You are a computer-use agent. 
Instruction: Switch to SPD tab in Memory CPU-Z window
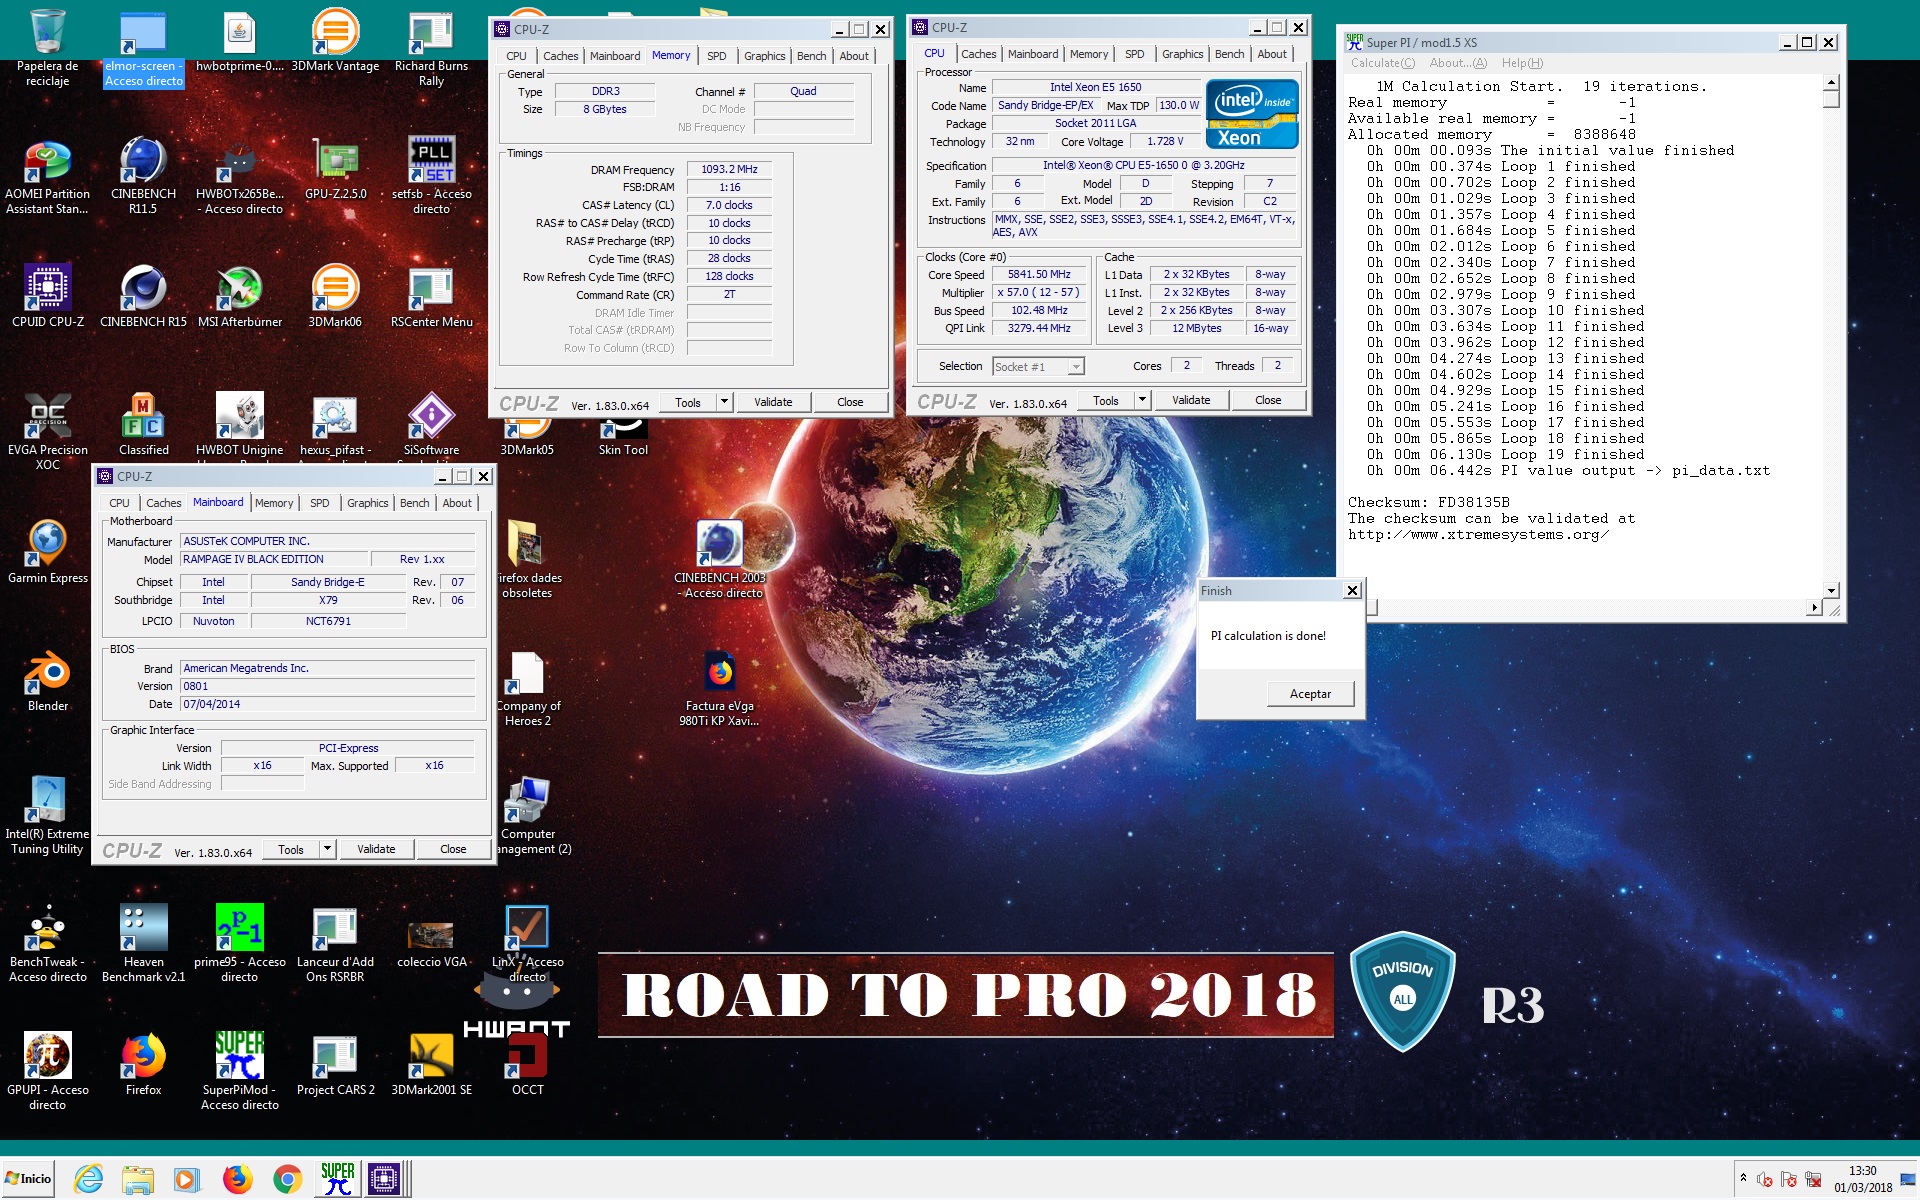pyautogui.click(x=716, y=56)
